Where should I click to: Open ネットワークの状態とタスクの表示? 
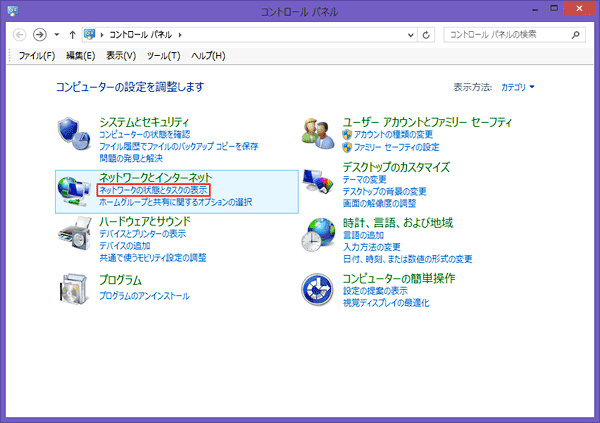(x=153, y=190)
